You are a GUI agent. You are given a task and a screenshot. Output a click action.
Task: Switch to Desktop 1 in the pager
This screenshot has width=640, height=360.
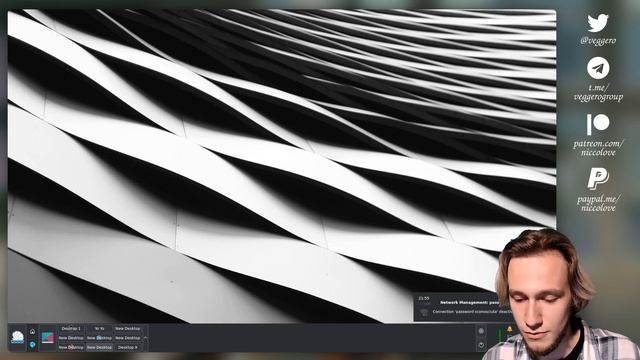tap(71, 329)
